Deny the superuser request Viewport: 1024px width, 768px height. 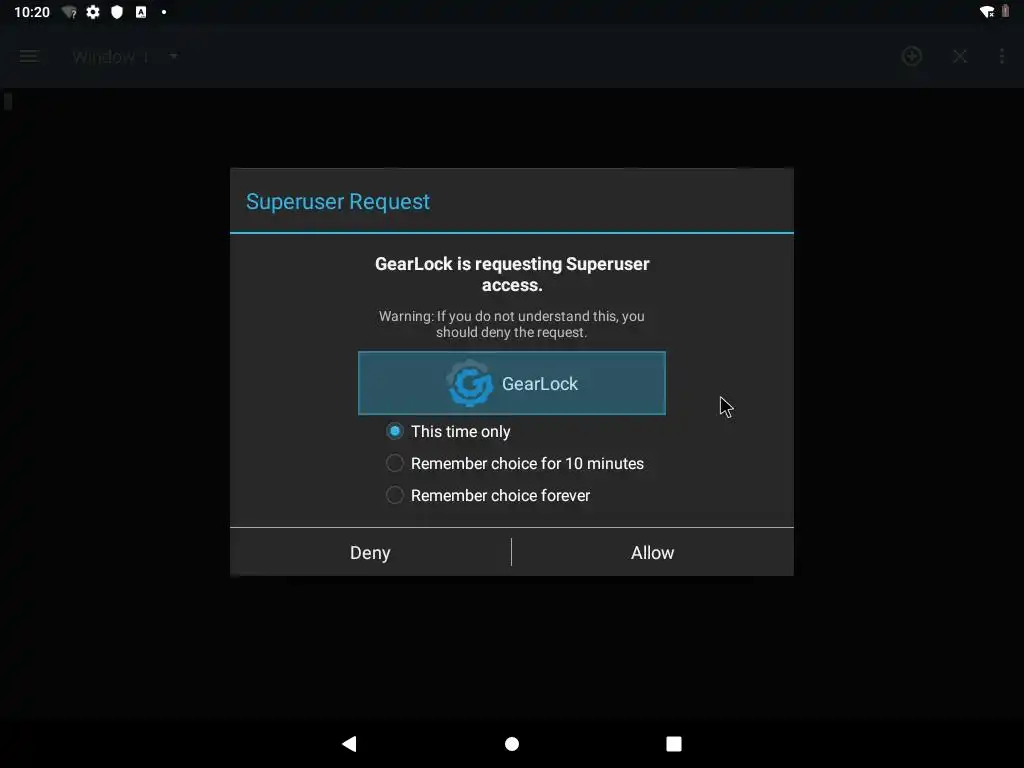tap(370, 552)
